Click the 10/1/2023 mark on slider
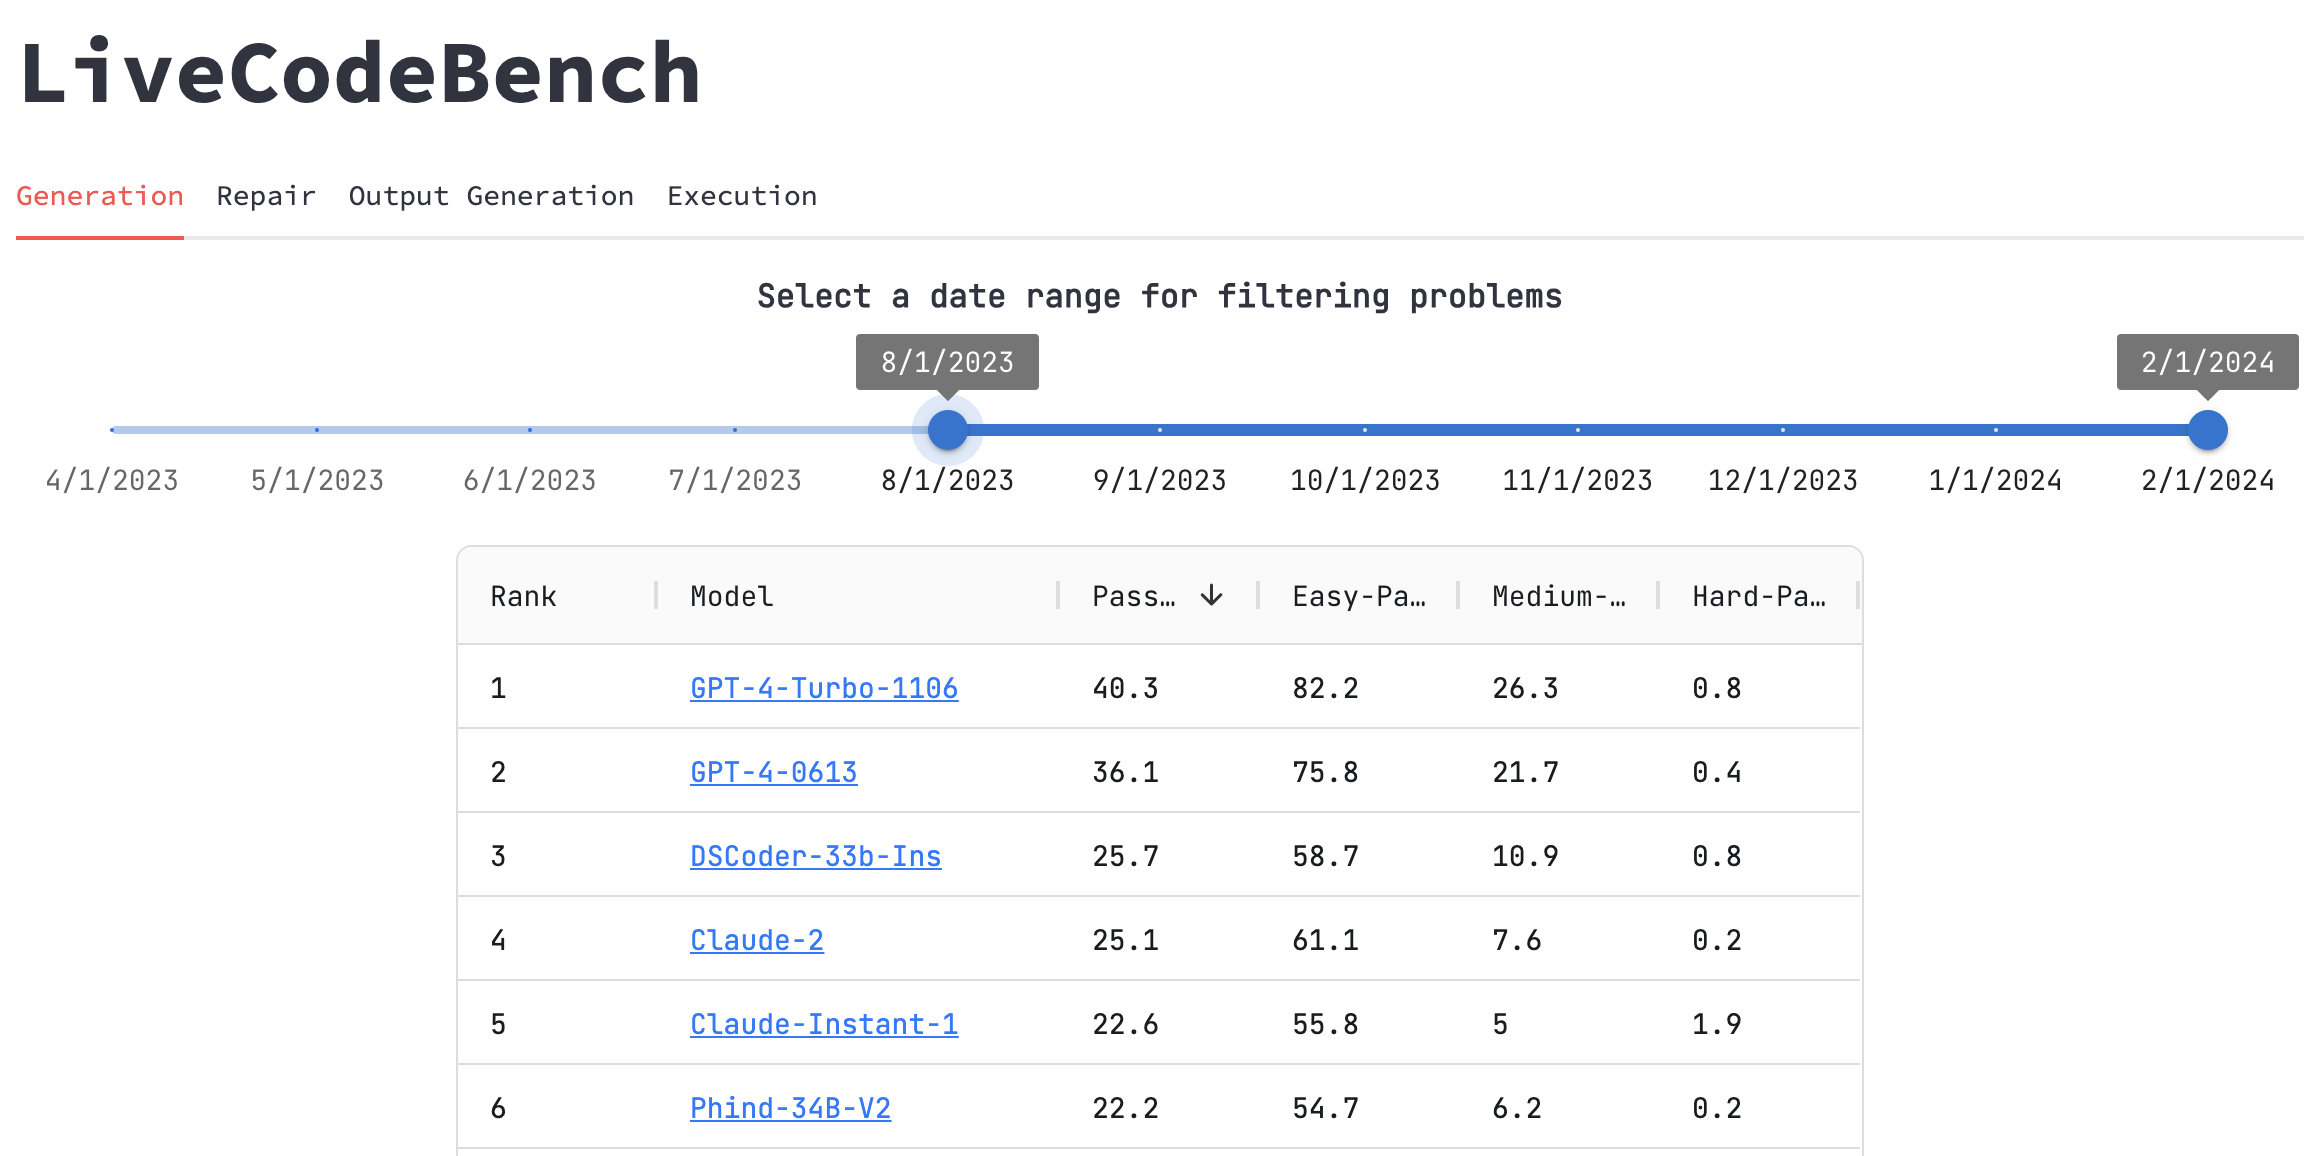Image resolution: width=2324 pixels, height=1156 pixels. 1365,430
